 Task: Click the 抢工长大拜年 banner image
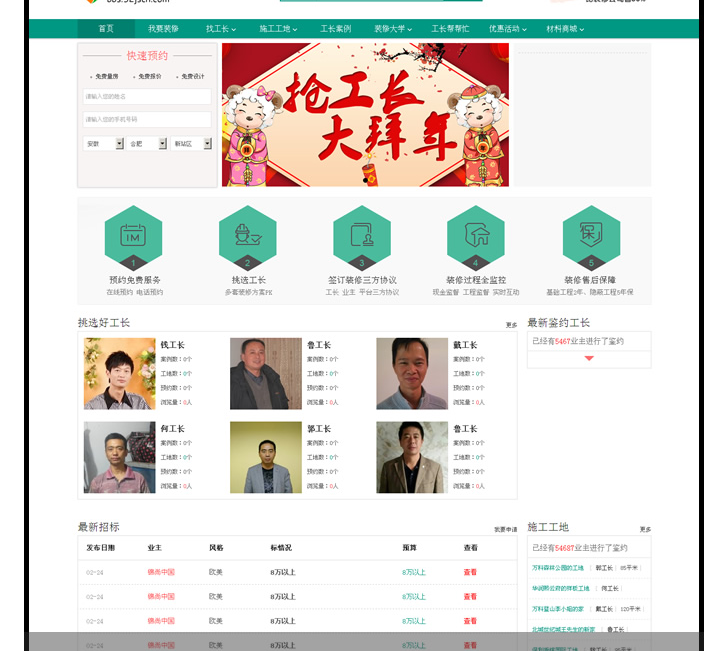(365, 115)
